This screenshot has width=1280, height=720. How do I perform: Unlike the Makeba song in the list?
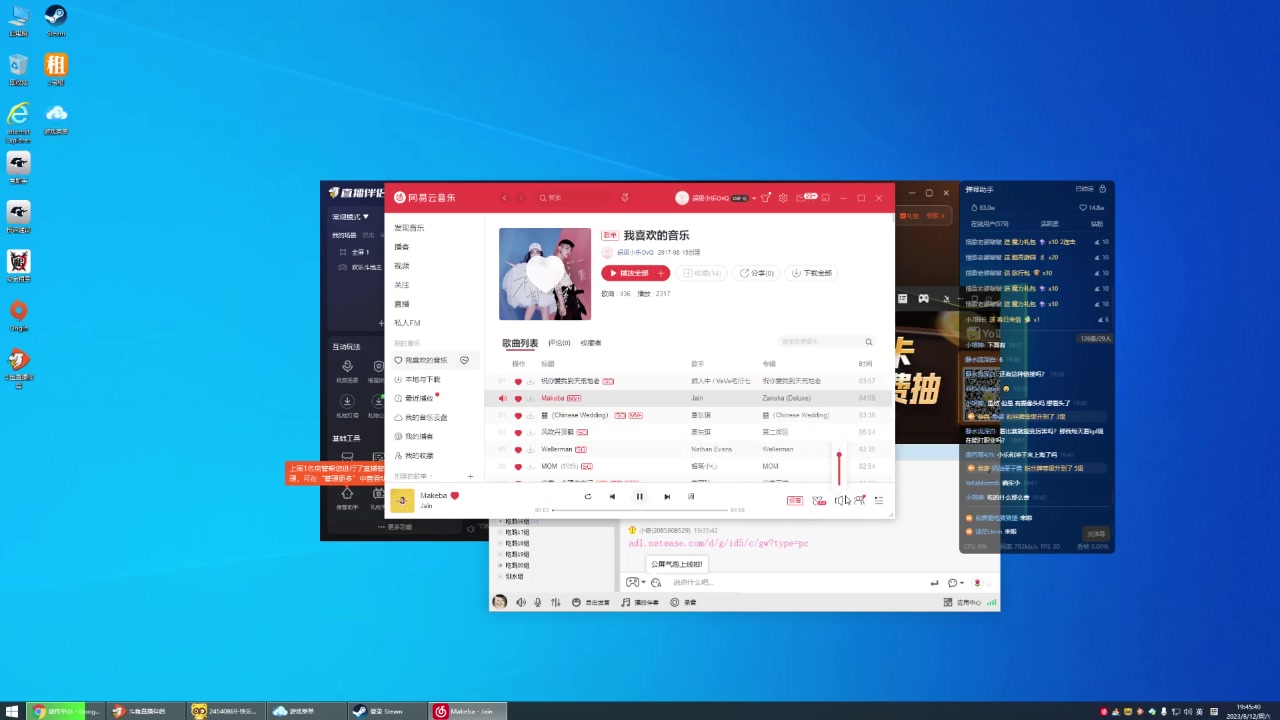518,398
